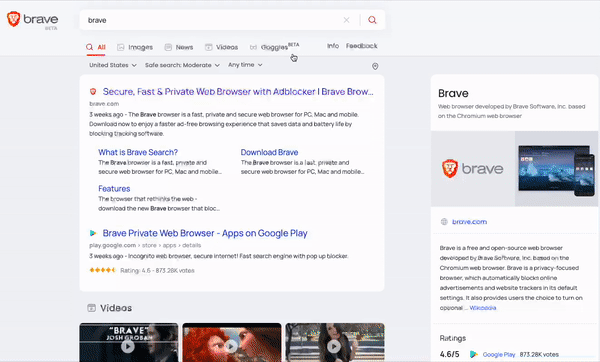Click the 4.6/5 rating value
The image size is (600, 362).
tap(449, 354)
